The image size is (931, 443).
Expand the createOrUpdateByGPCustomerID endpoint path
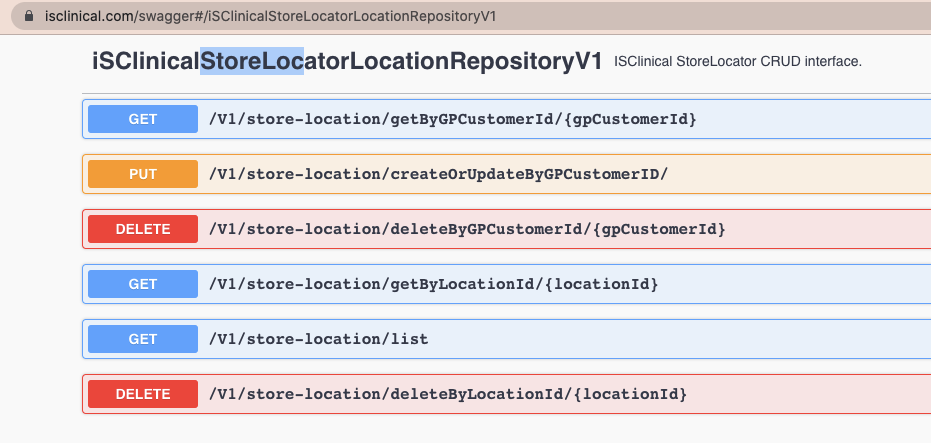coord(438,174)
